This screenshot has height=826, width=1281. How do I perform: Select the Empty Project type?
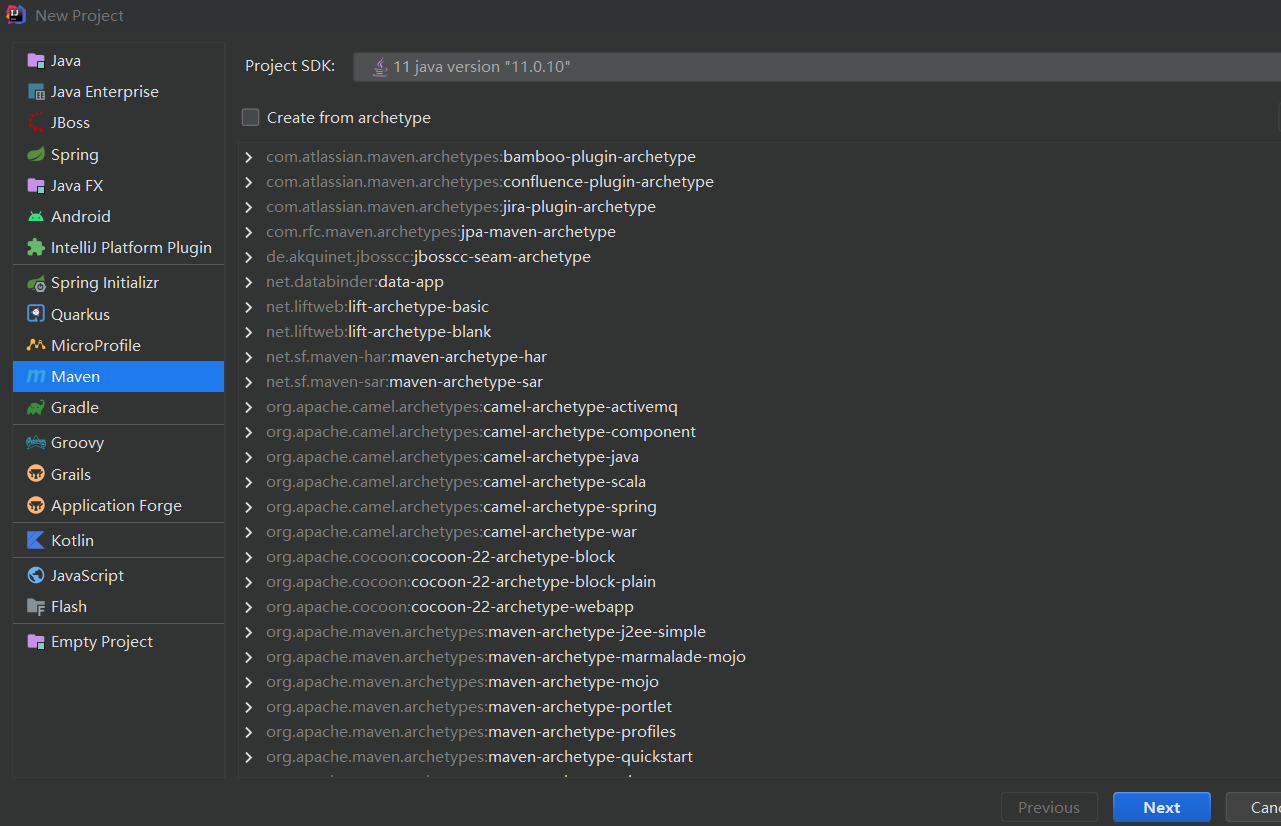point(118,642)
